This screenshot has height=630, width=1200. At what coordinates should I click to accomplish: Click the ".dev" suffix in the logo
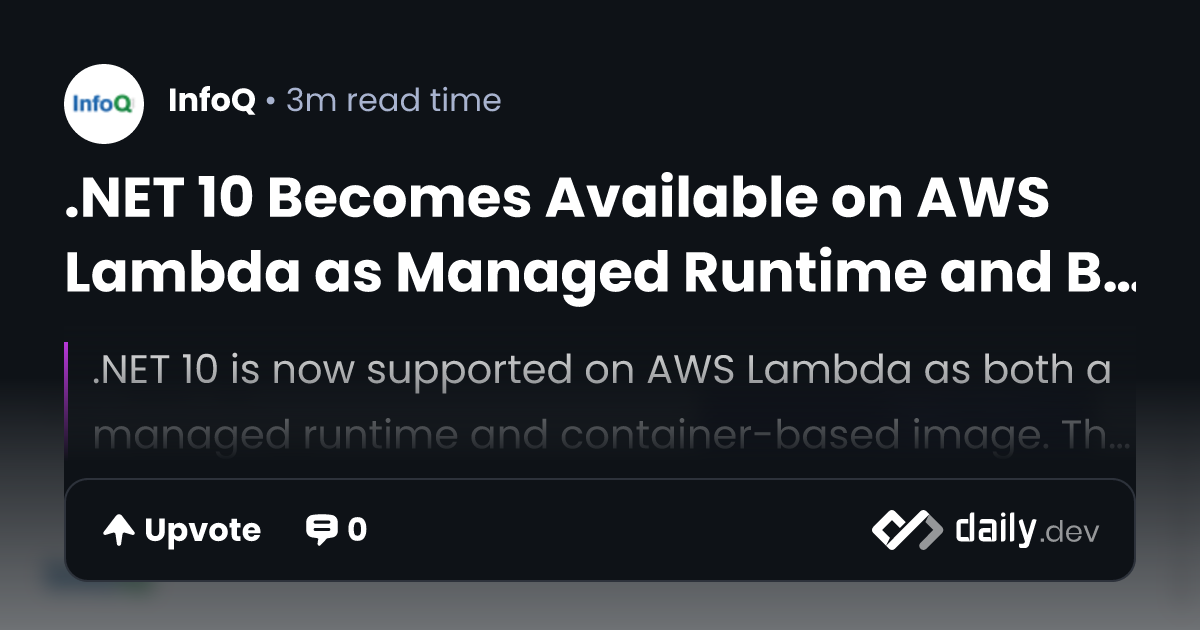1070,533
